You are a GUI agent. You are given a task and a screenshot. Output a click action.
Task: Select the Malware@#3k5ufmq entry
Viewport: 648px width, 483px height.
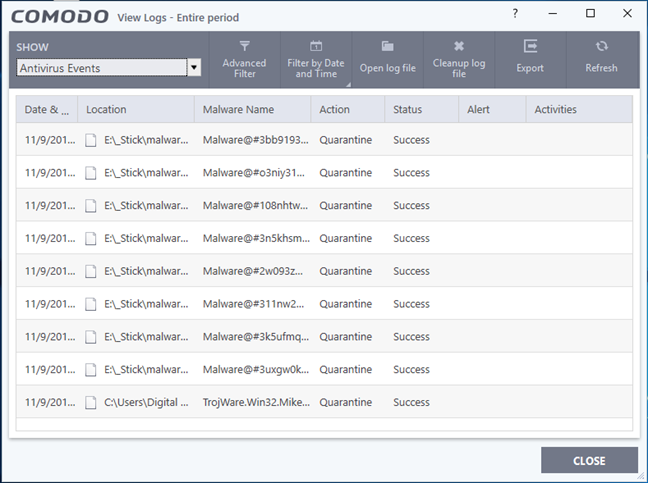coord(324,337)
